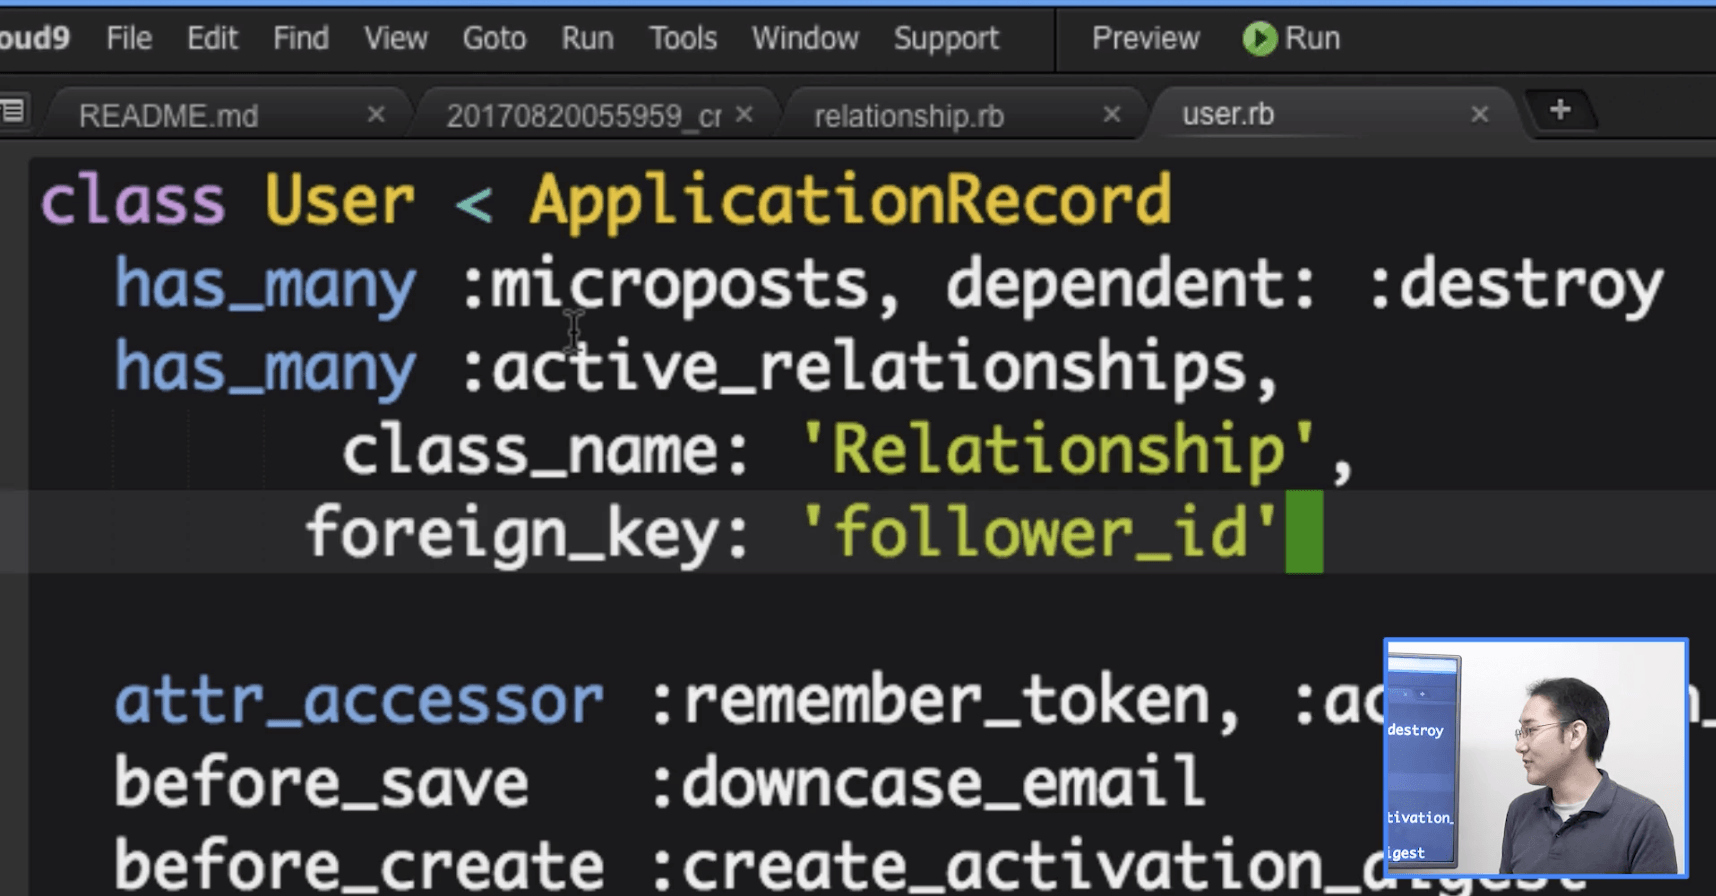Image resolution: width=1716 pixels, height=896 pixels.
Task: Open the Edit menu
Action: (x=212, y=38)
